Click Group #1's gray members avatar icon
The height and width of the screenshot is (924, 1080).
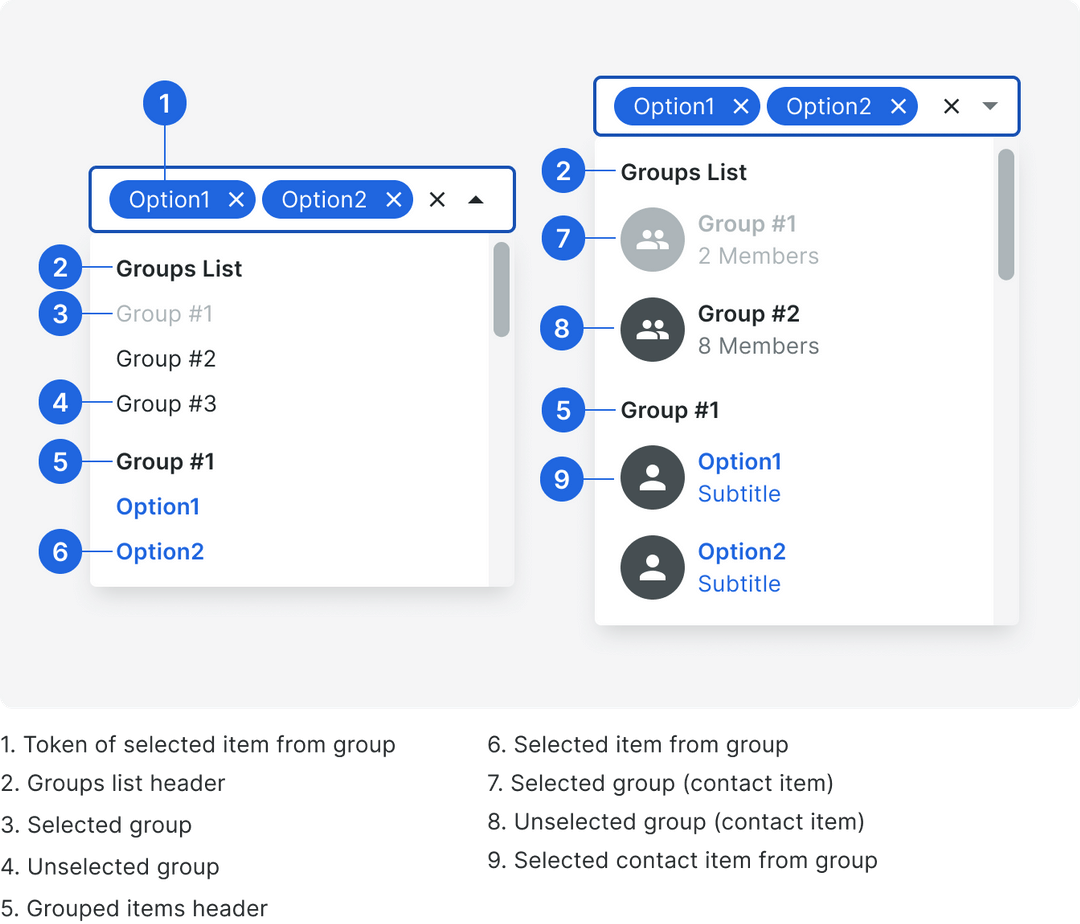pyautogui.click(x=652, y=239)
